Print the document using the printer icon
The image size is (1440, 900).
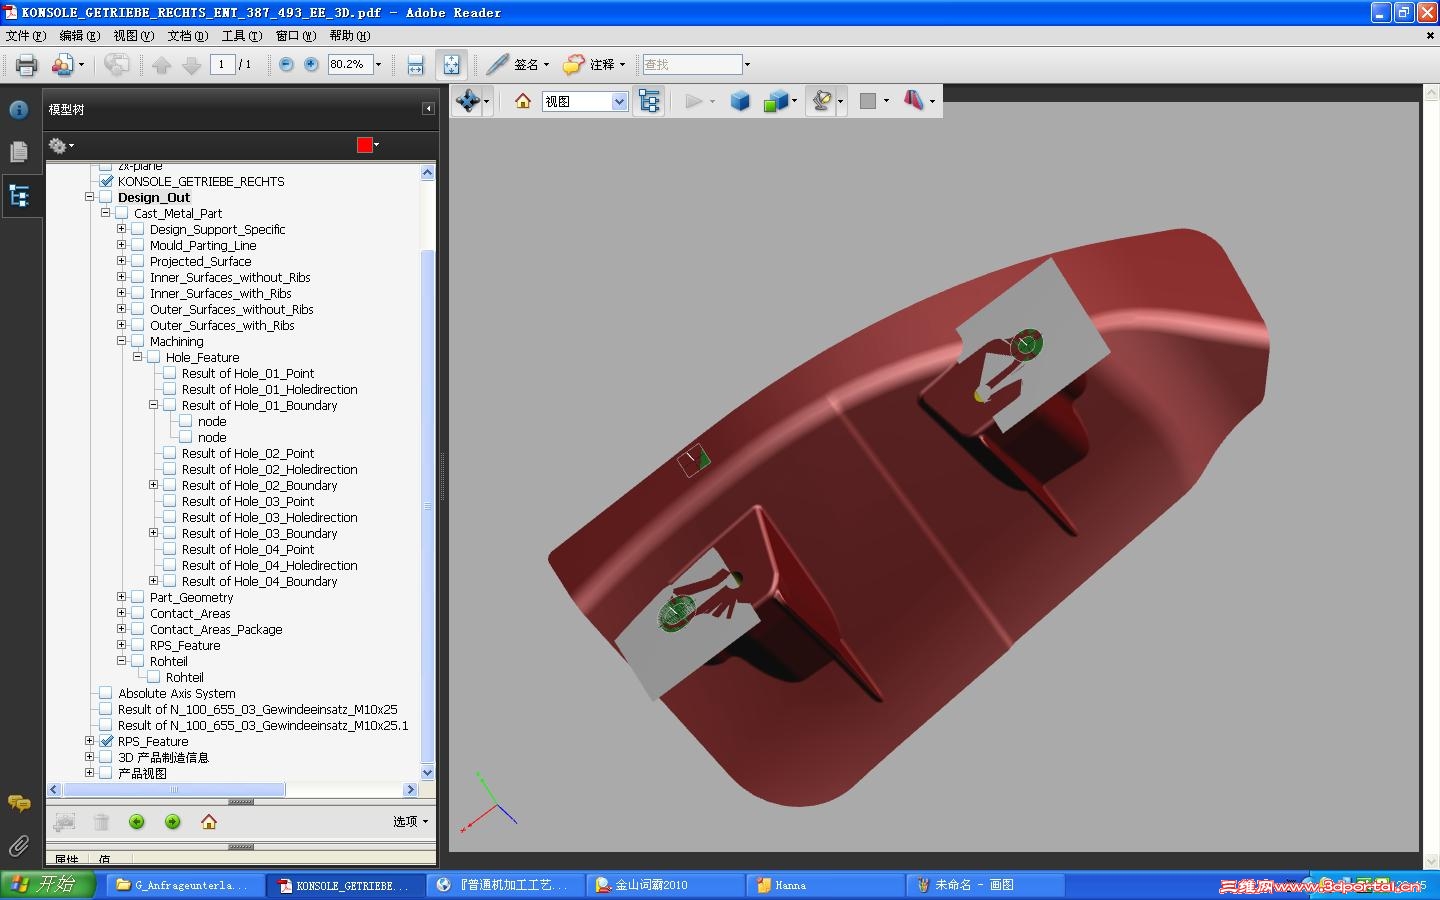(x=26, y=65)
